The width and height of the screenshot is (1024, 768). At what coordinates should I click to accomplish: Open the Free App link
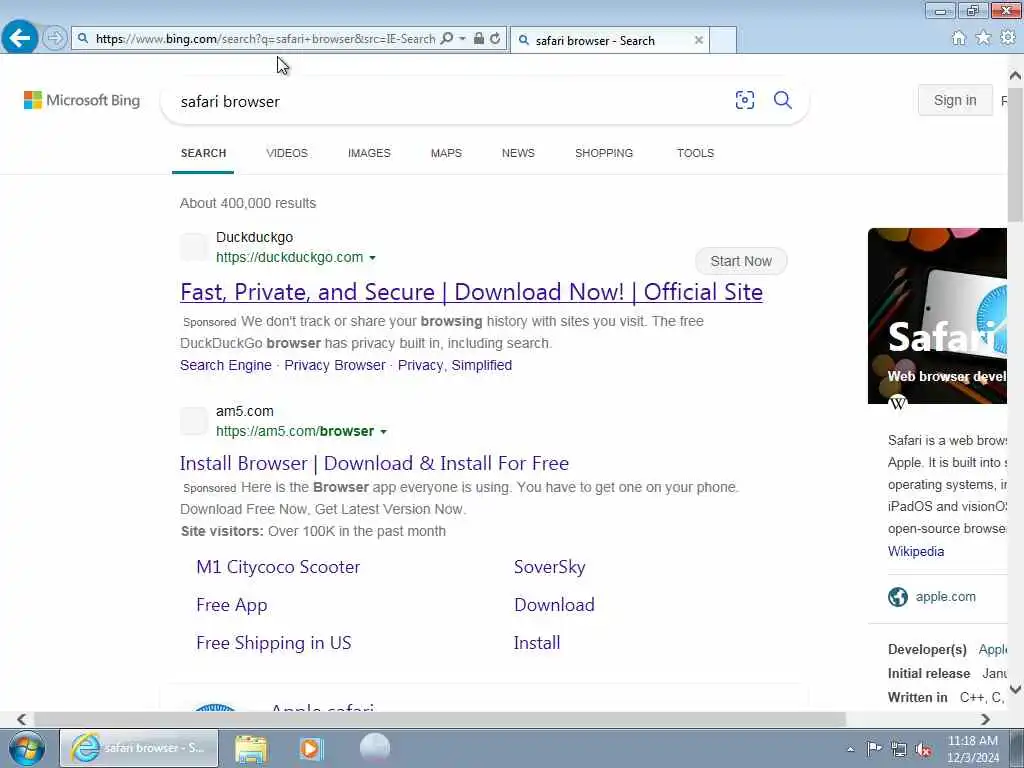[x=231, y=605]
